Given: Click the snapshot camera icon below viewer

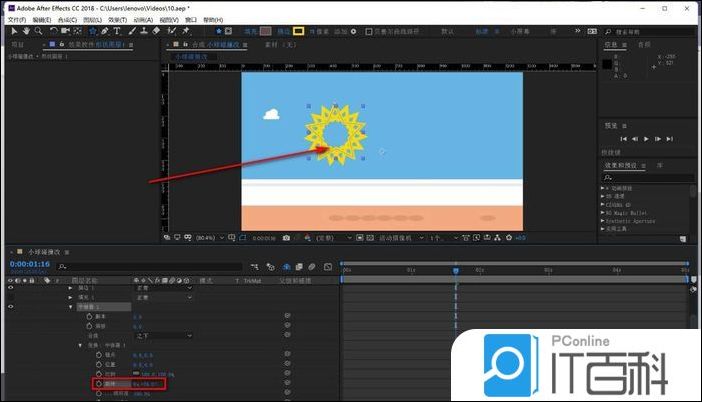Looking at the screenshot, I should pyautogui.click(x=286, y=238).
